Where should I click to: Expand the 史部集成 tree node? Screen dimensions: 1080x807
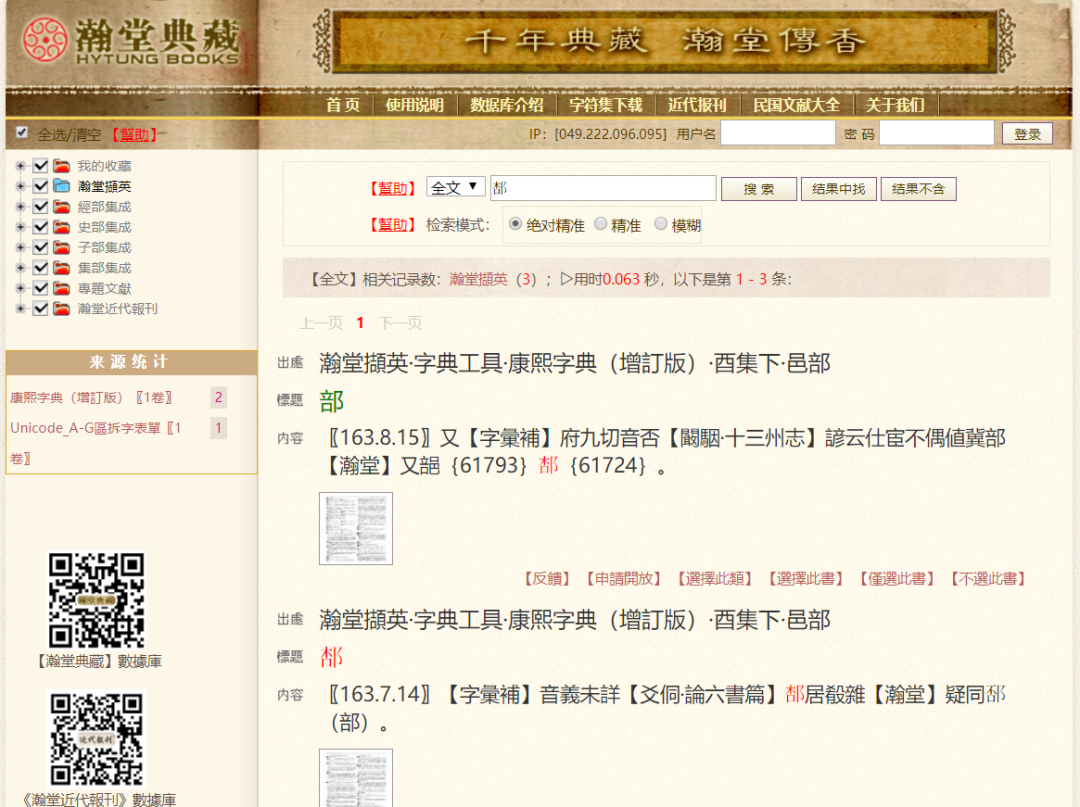click(21, 226)
